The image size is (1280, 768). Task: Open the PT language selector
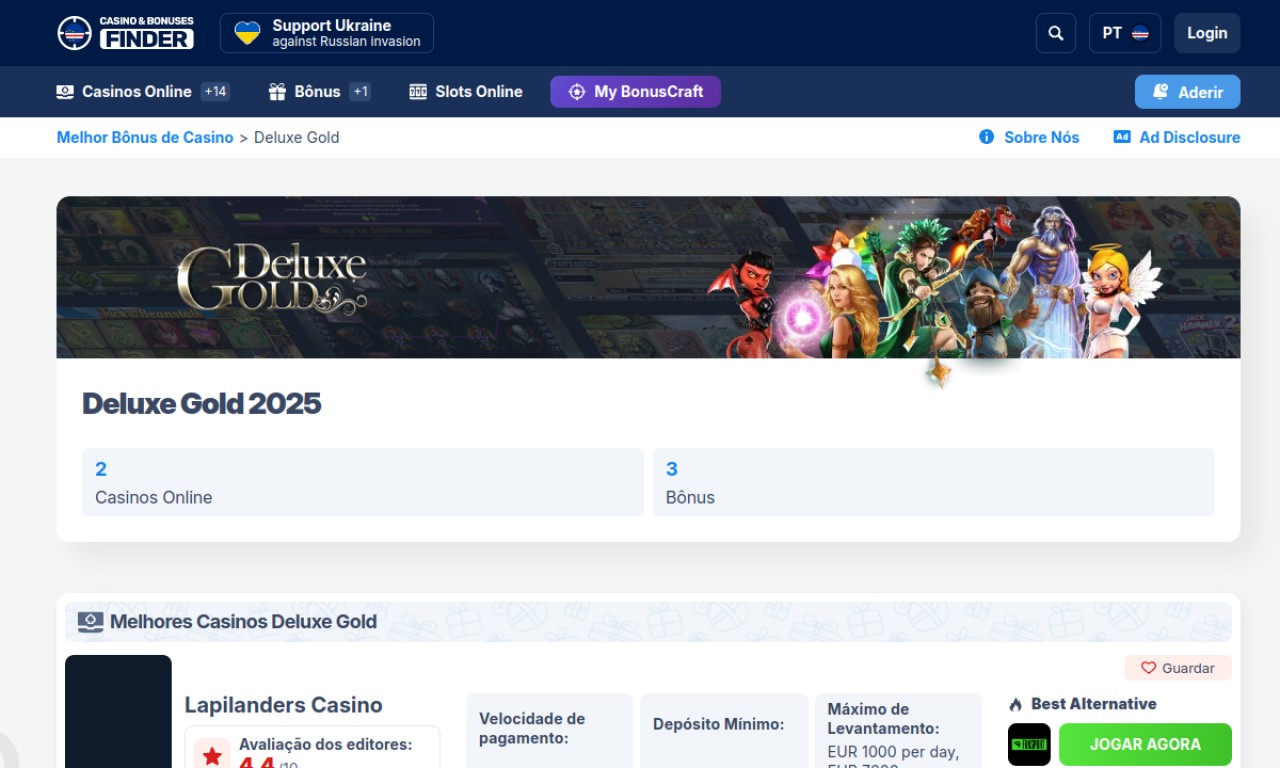pyautogui.click(x=1125, y=33)
